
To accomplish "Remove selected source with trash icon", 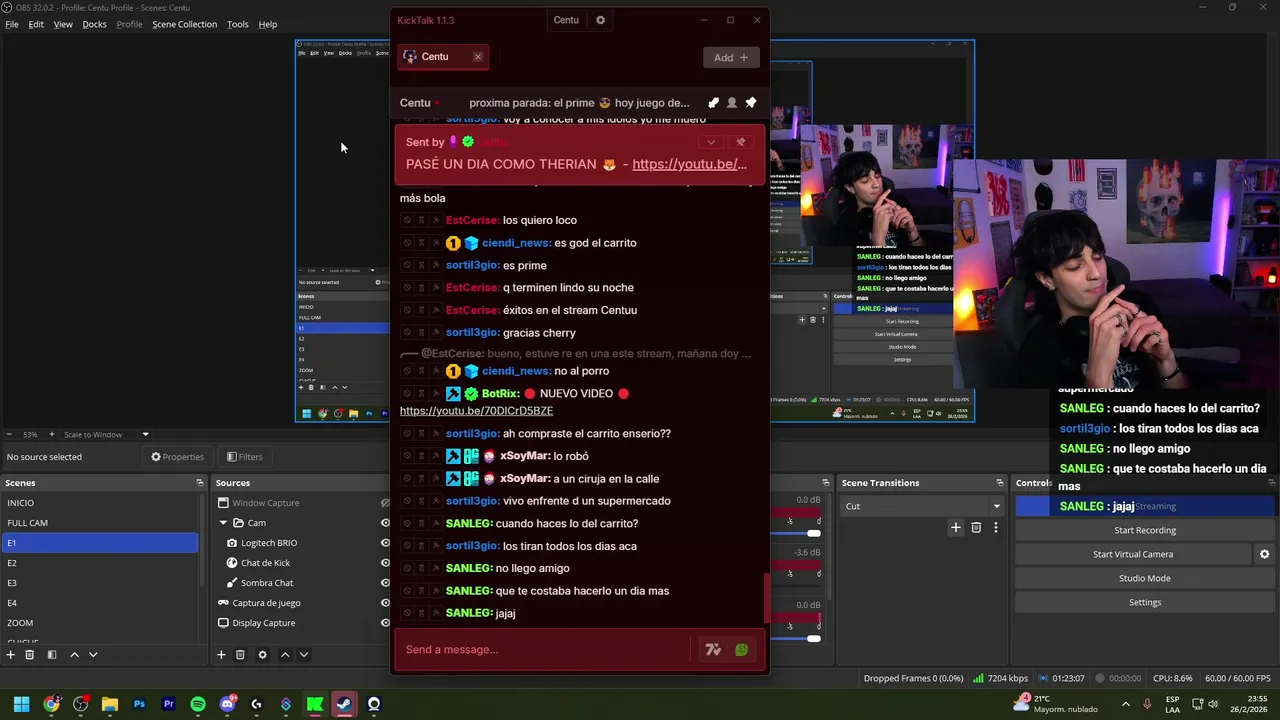I will pos(240,655).
